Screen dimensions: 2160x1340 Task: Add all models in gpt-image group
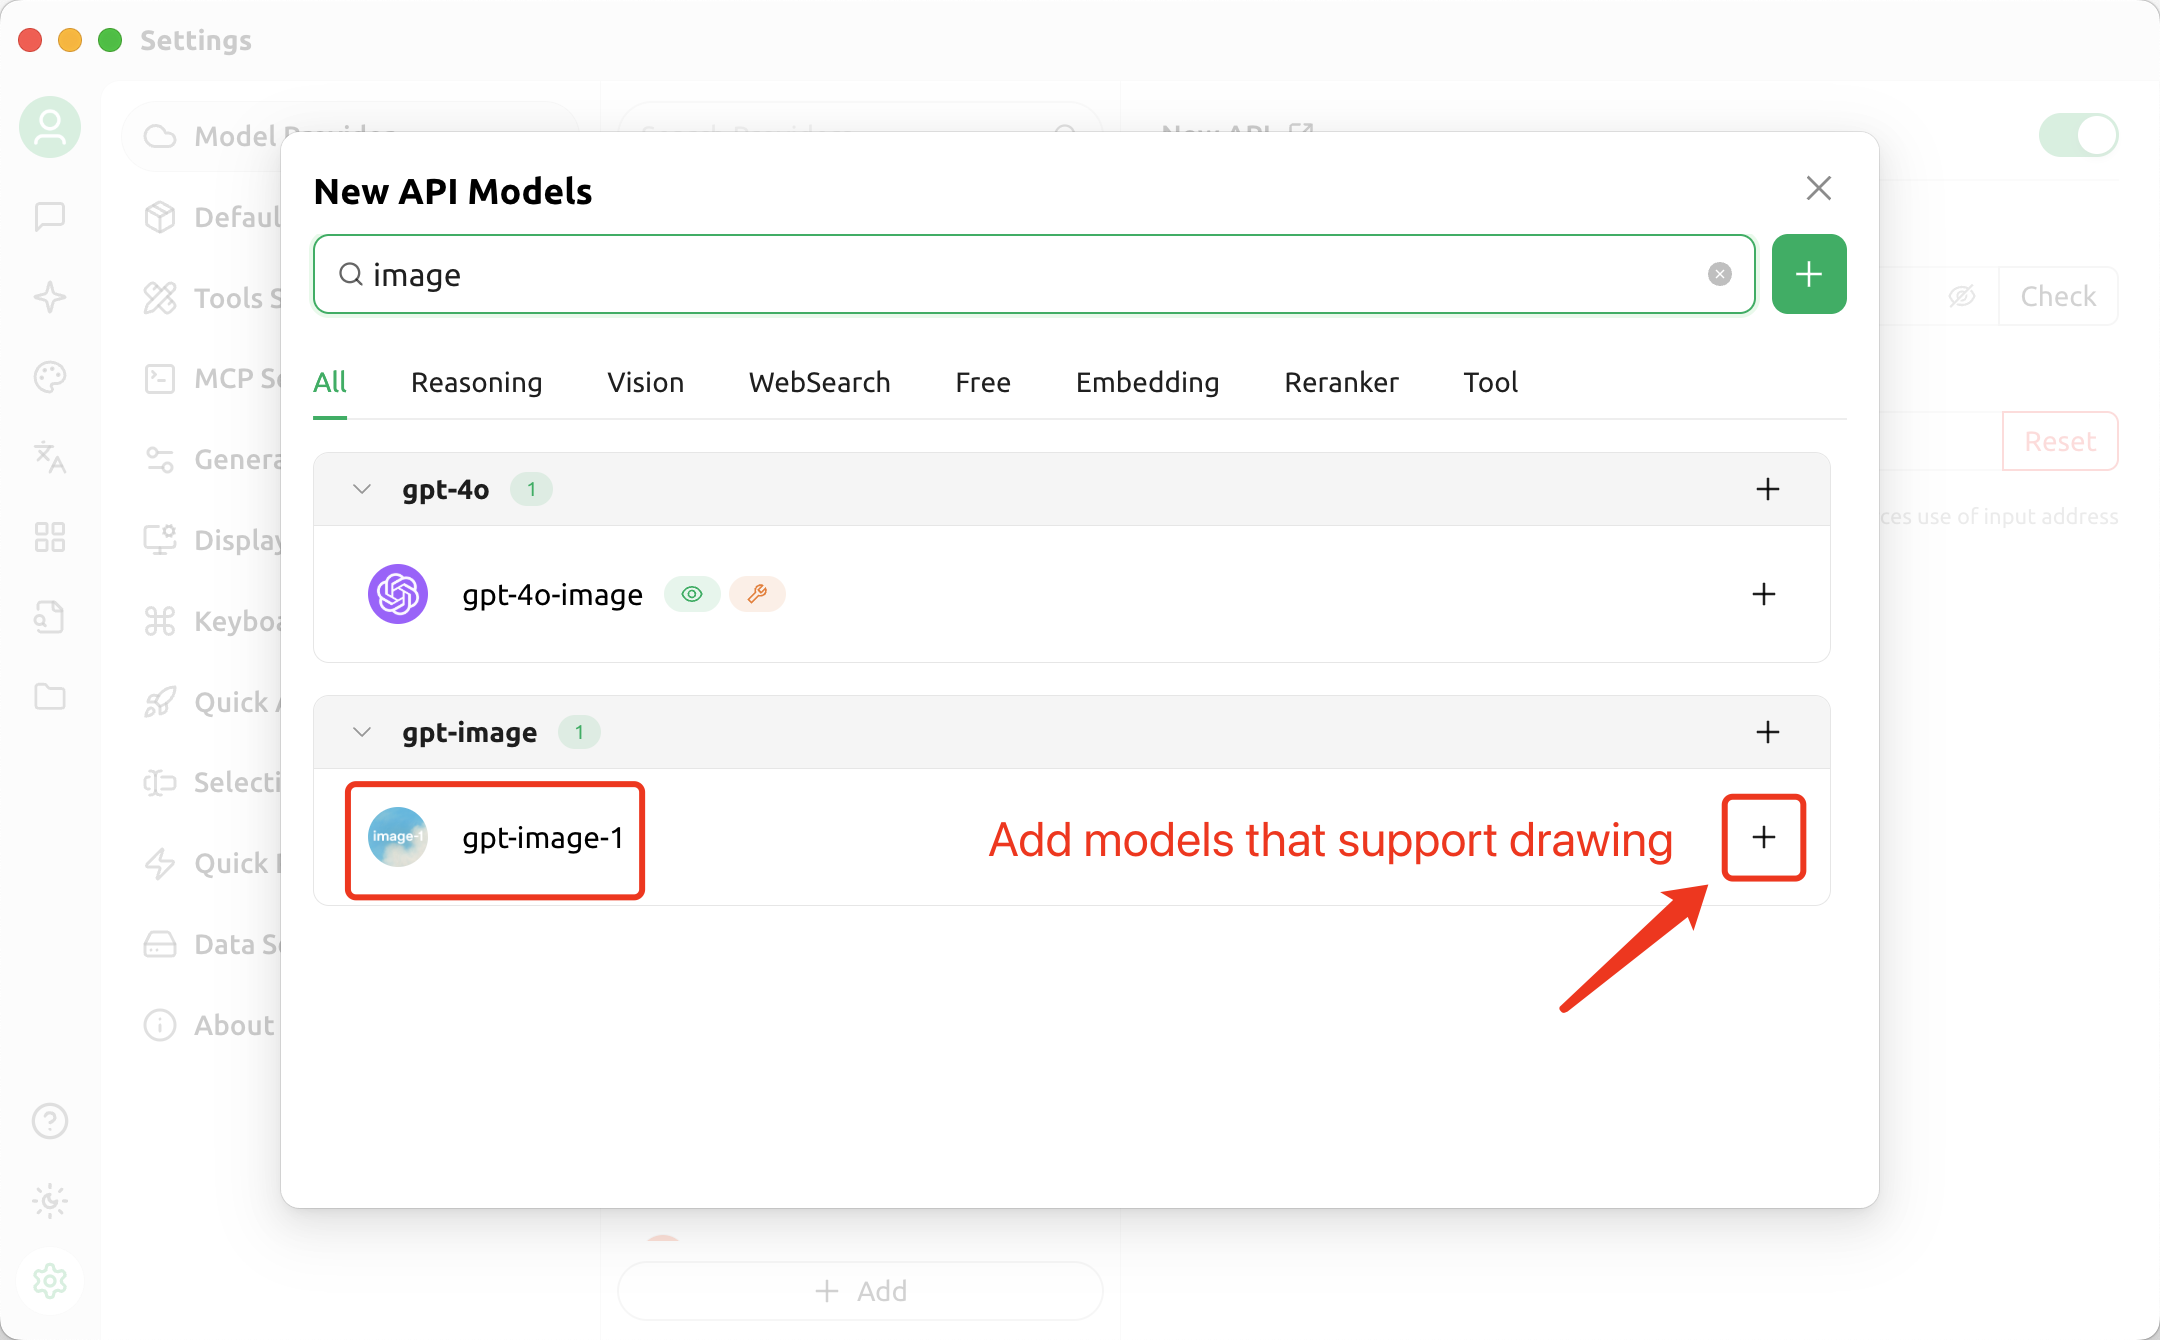(1767, 732)
